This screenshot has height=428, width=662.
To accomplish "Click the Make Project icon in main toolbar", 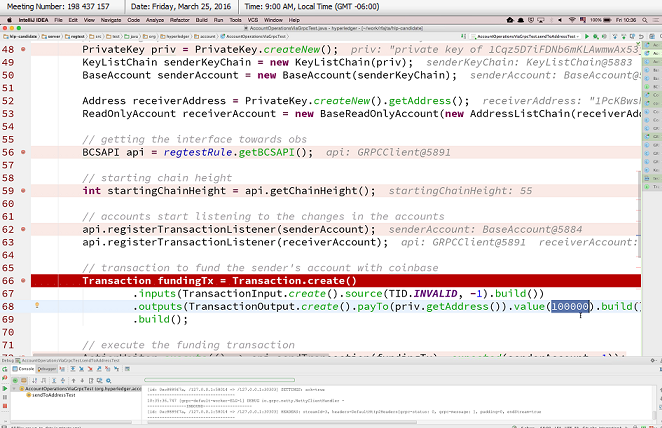I will point(463,36).
